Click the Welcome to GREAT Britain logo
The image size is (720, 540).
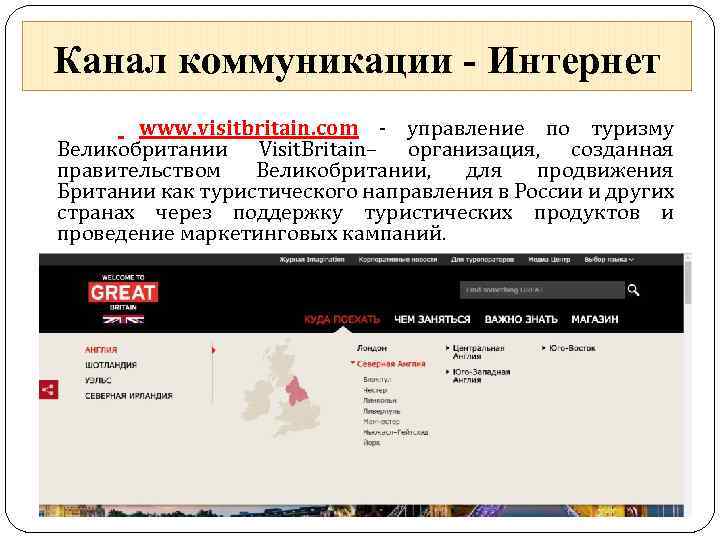point(123,298)
